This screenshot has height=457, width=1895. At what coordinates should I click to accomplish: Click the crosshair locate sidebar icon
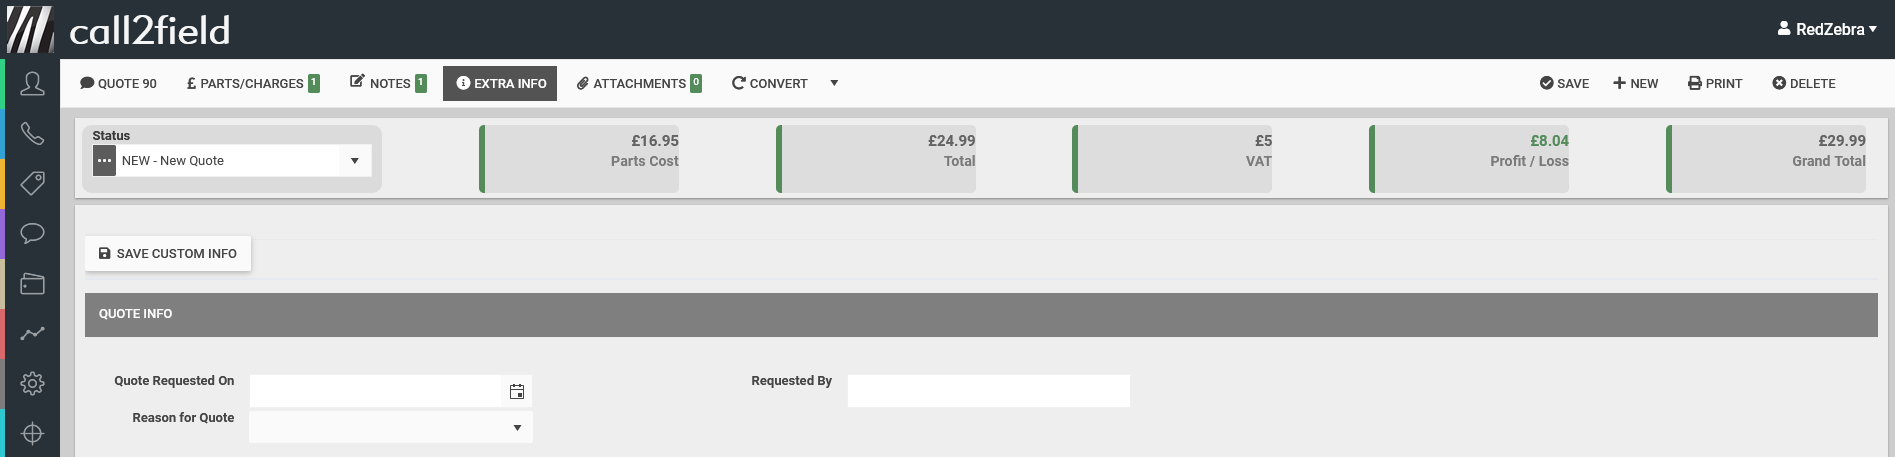(x=32, y=434)
